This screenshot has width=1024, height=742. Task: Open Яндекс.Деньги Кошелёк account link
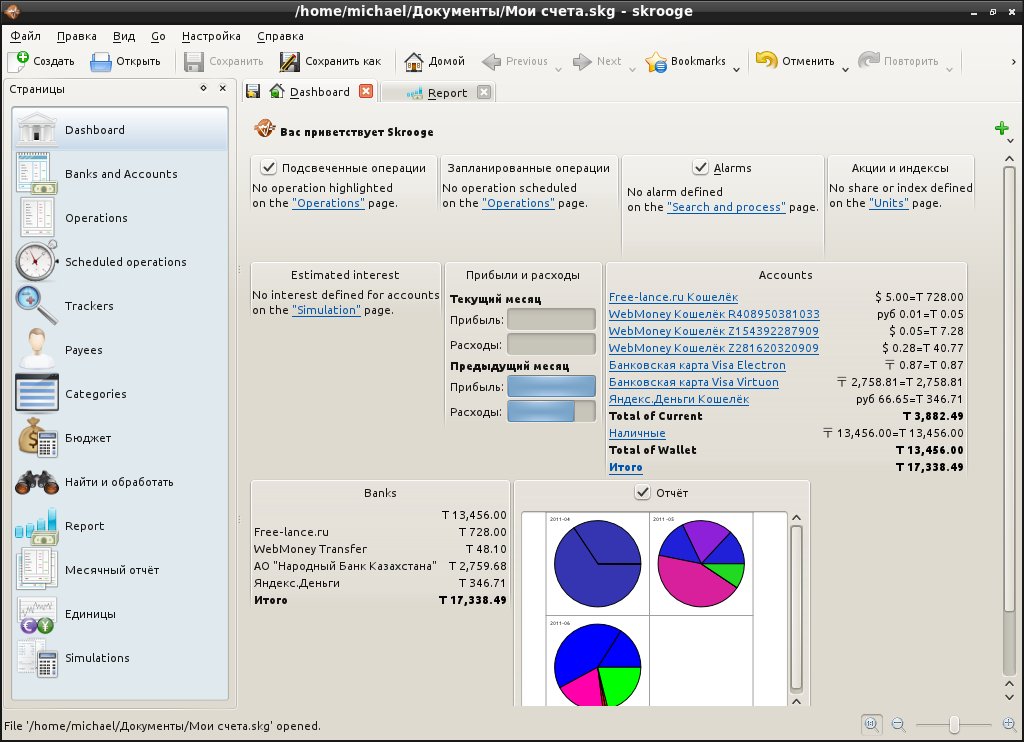(x=679, y=399)
